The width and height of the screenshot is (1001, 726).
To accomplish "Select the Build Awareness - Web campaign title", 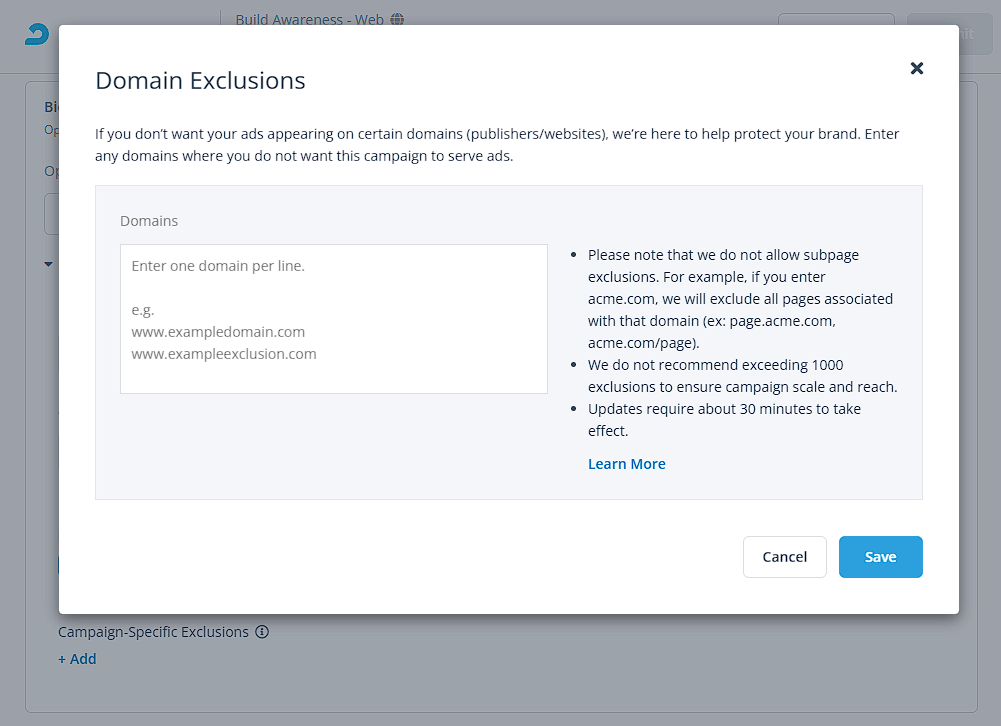I will coord(310,19).
